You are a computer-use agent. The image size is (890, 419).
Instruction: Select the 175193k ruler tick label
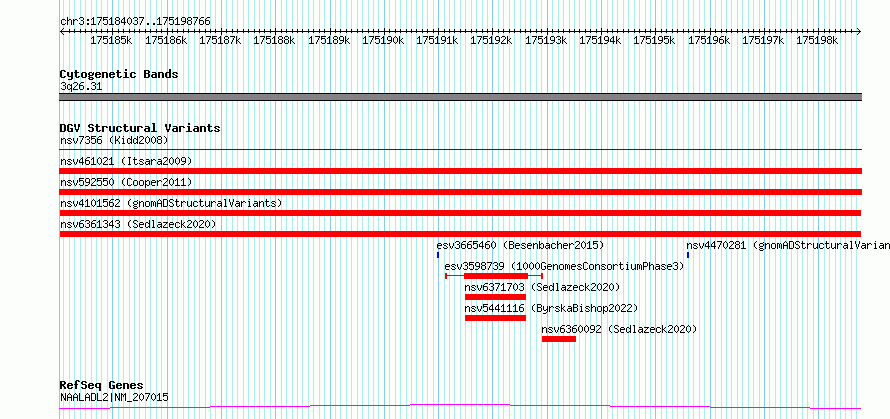[546, 40]
